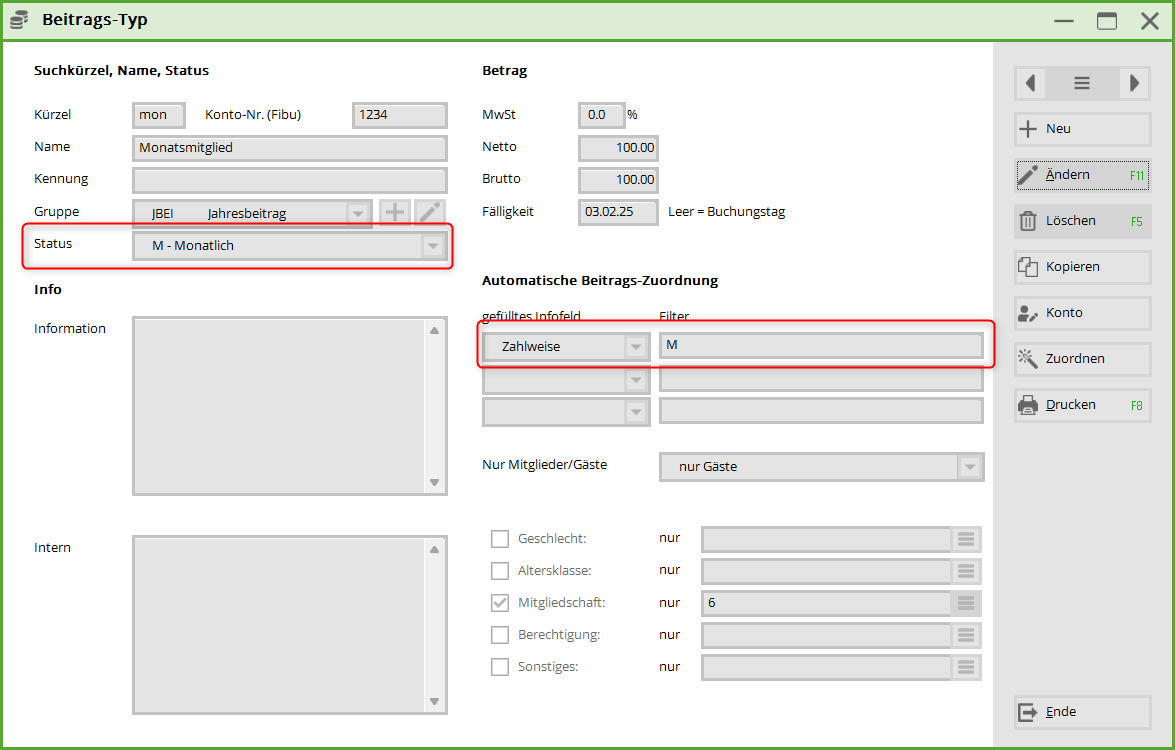Go to previous record arrow

[x=1030, y=84]
